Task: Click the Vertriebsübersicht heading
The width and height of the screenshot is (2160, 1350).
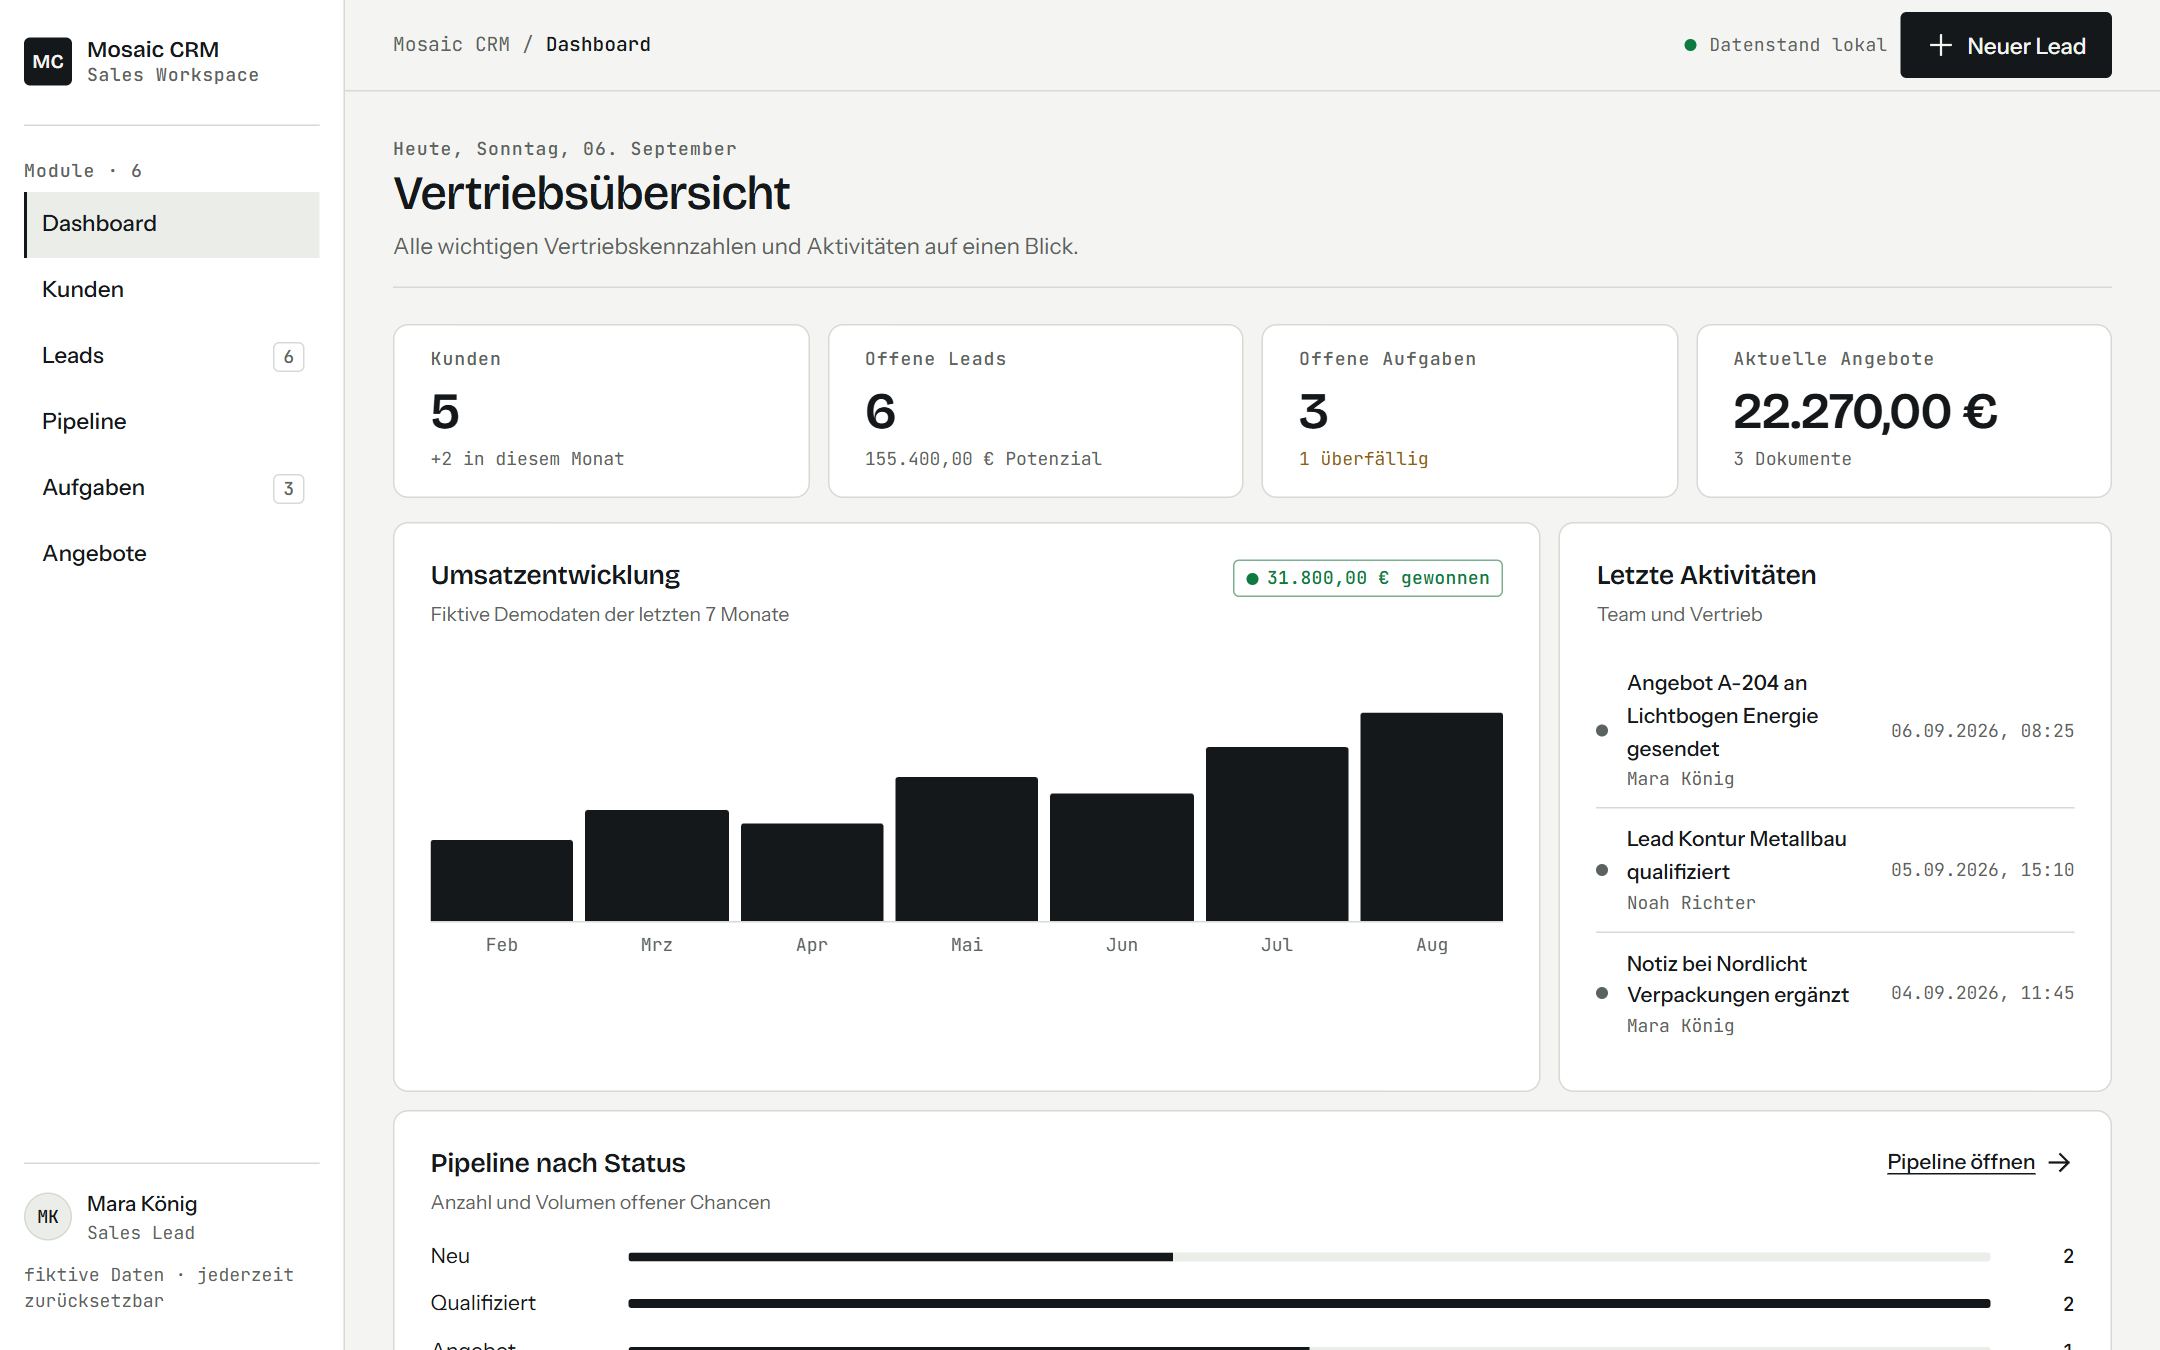Action: 591,193
